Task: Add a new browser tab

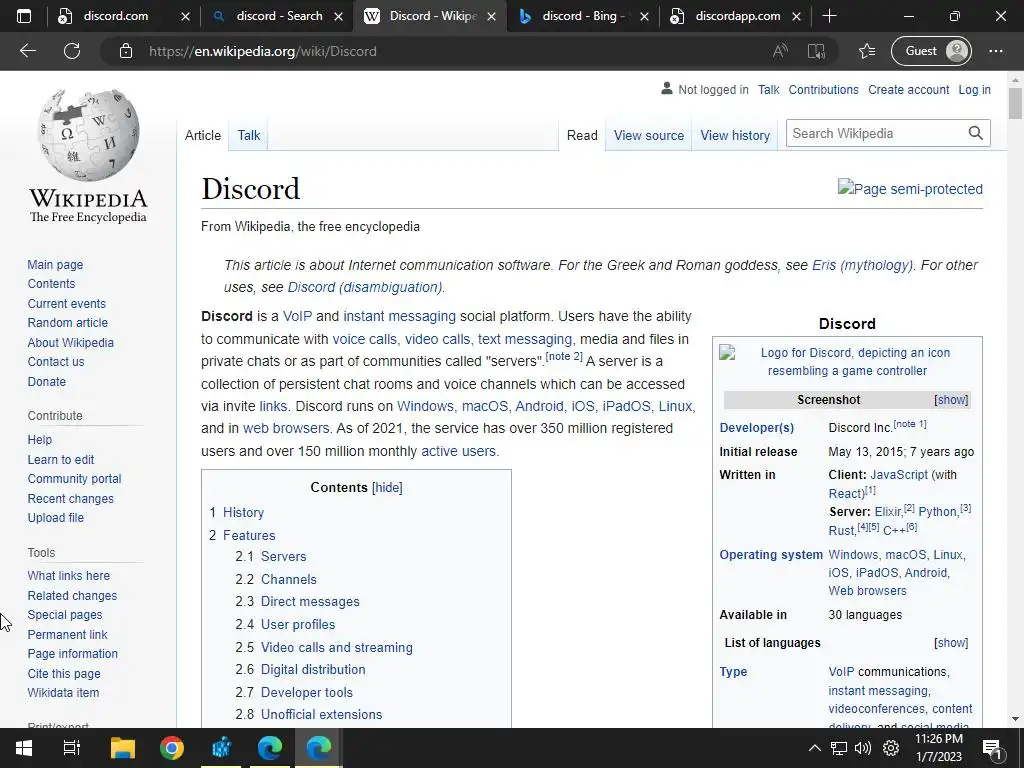Action: click(x=829, y=16)
